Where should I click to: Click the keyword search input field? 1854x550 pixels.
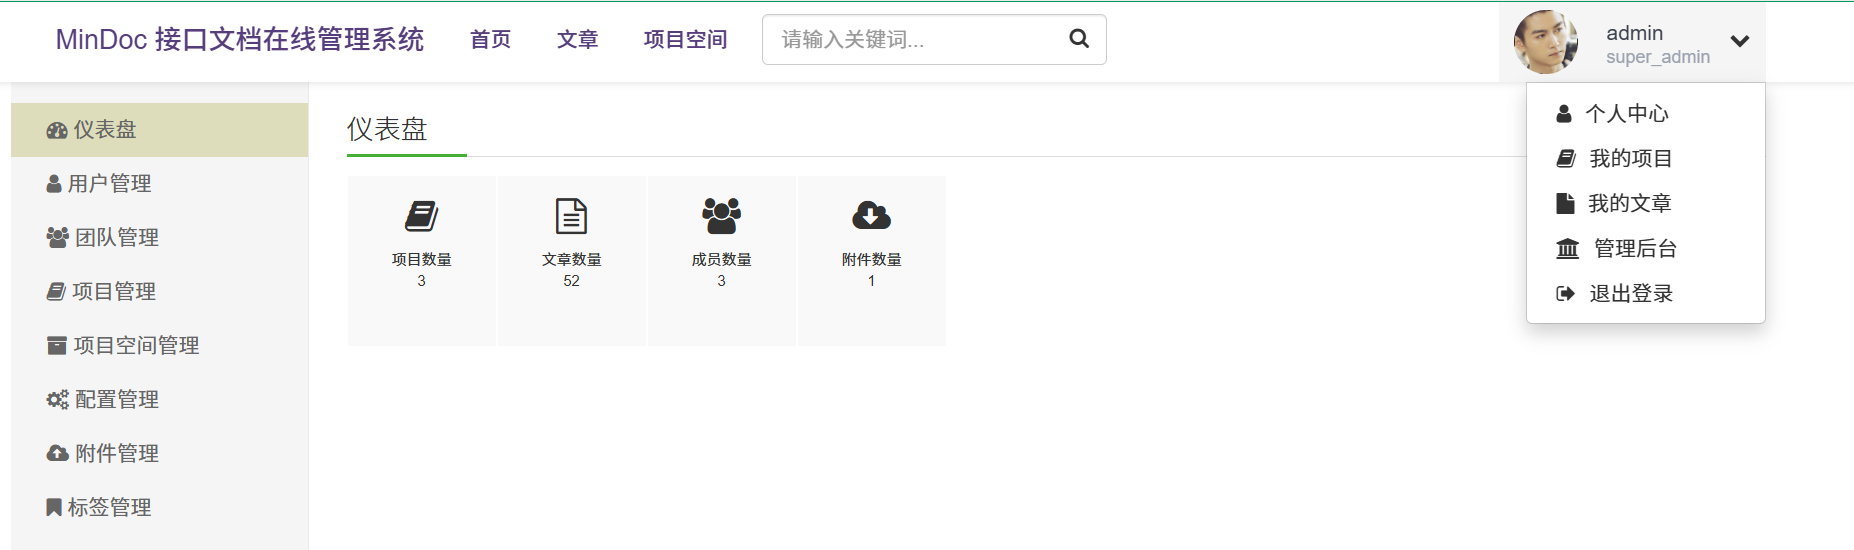point(915,40)
